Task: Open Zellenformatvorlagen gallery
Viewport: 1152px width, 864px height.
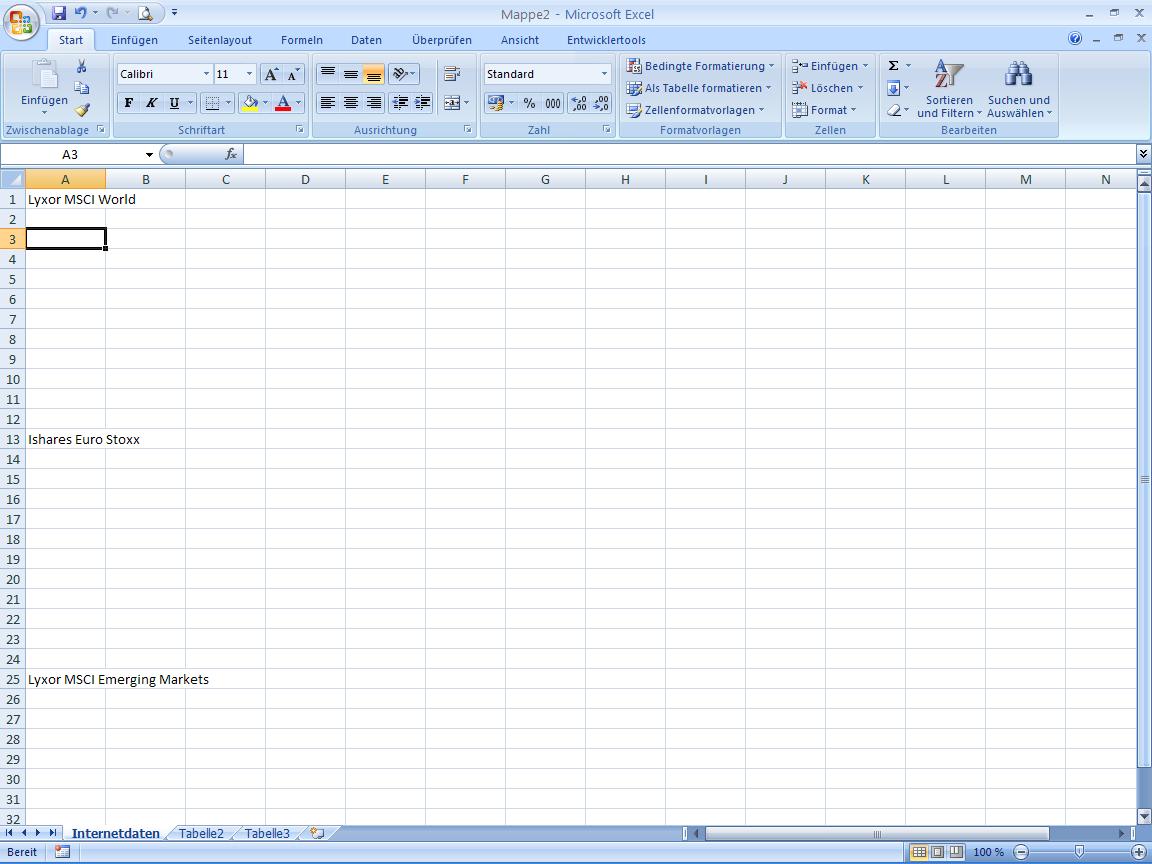Action: [695, 110]
